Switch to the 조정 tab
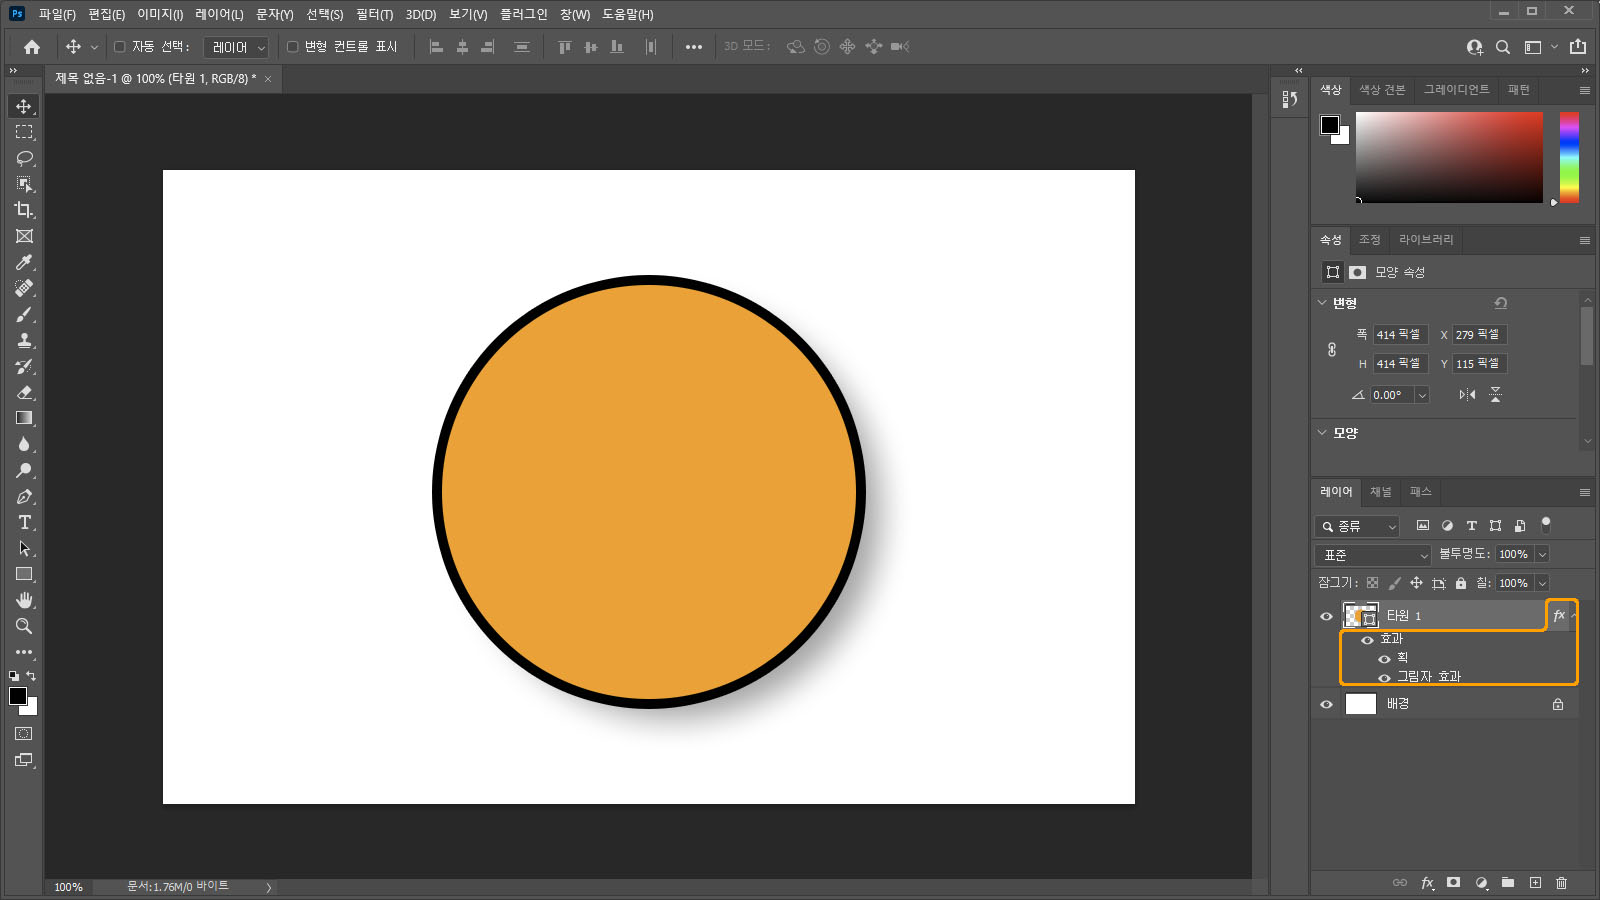1600x900 pixels. (1369, 240)
